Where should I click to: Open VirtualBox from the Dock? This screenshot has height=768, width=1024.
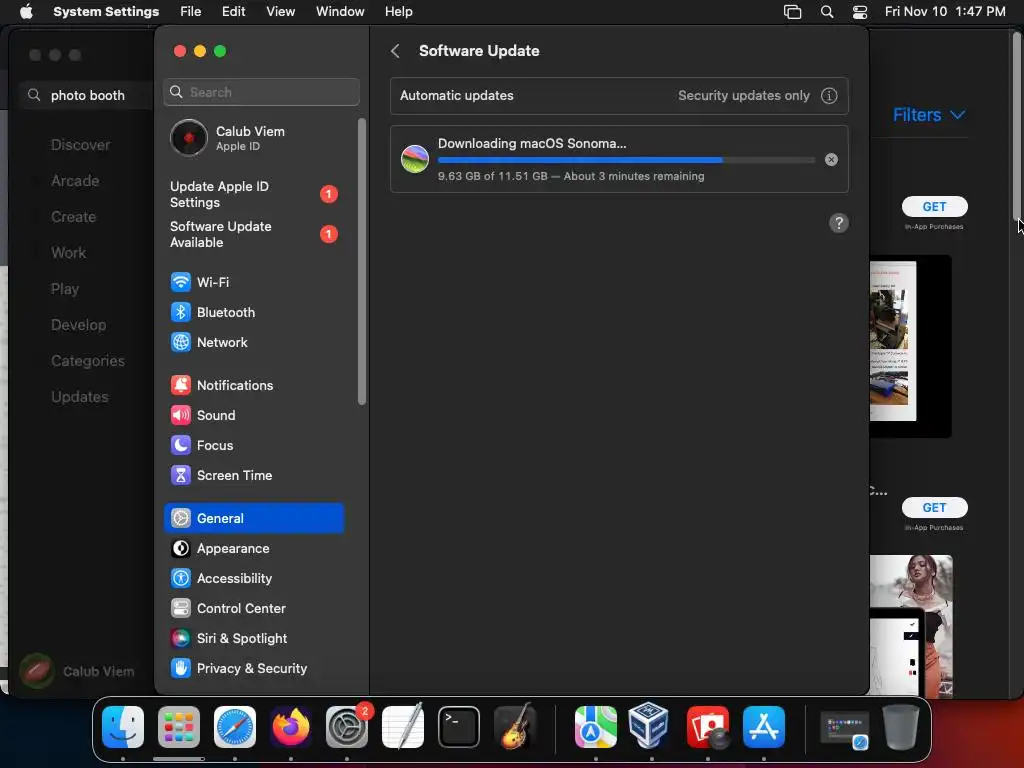pos(648,725)
